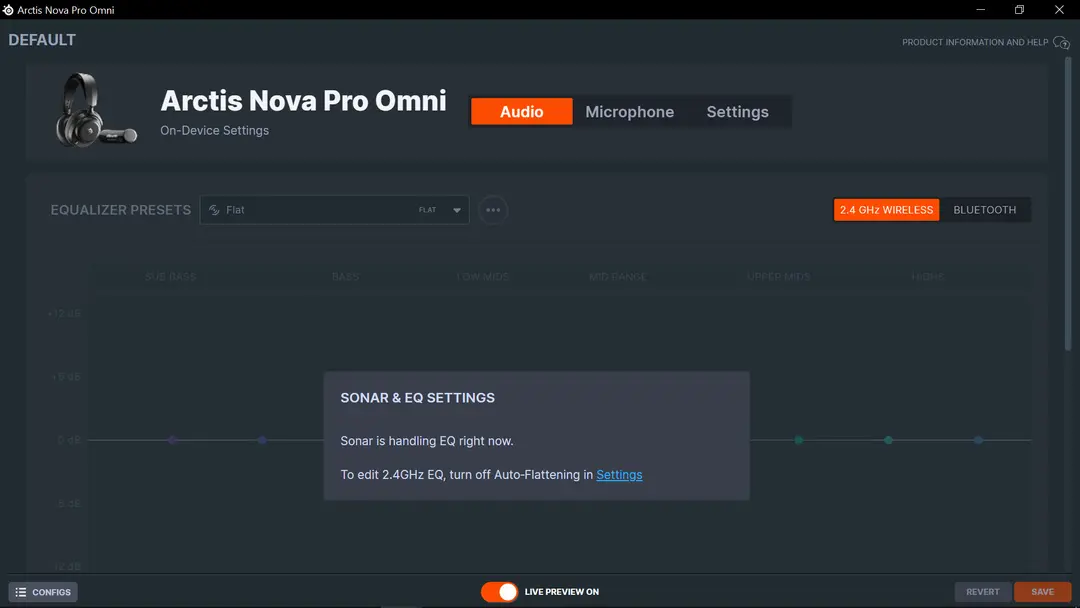The width and height of the screenshot is (1080, 608).
Task: Minimize the Arctis Nova Pro Omni window
Action: coord(980,10)
